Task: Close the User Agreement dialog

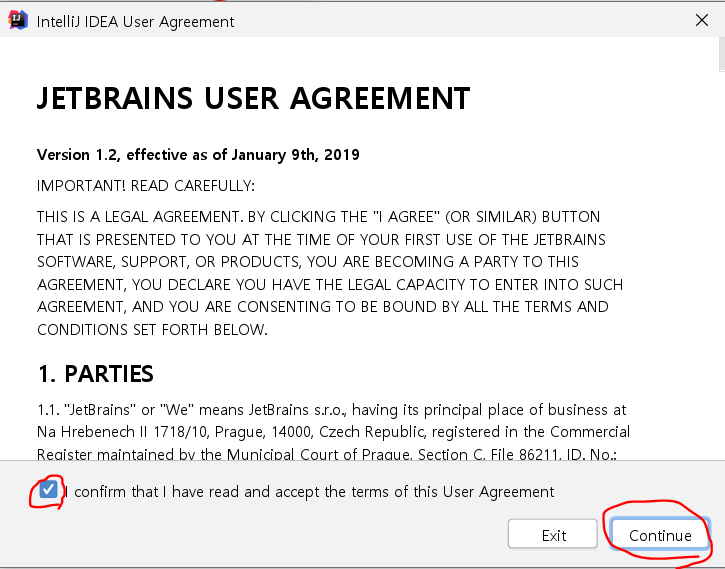Action: click(x=702, y=20)
